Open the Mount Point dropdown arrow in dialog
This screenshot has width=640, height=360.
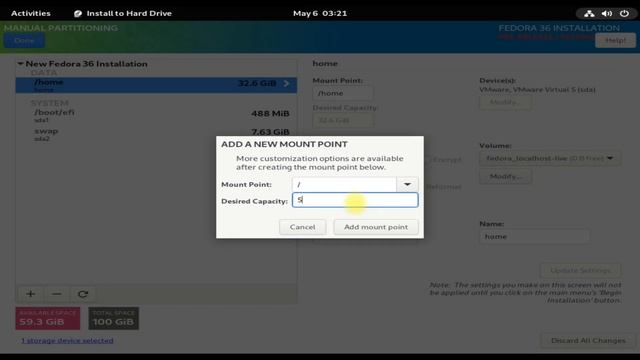[407, 184]
